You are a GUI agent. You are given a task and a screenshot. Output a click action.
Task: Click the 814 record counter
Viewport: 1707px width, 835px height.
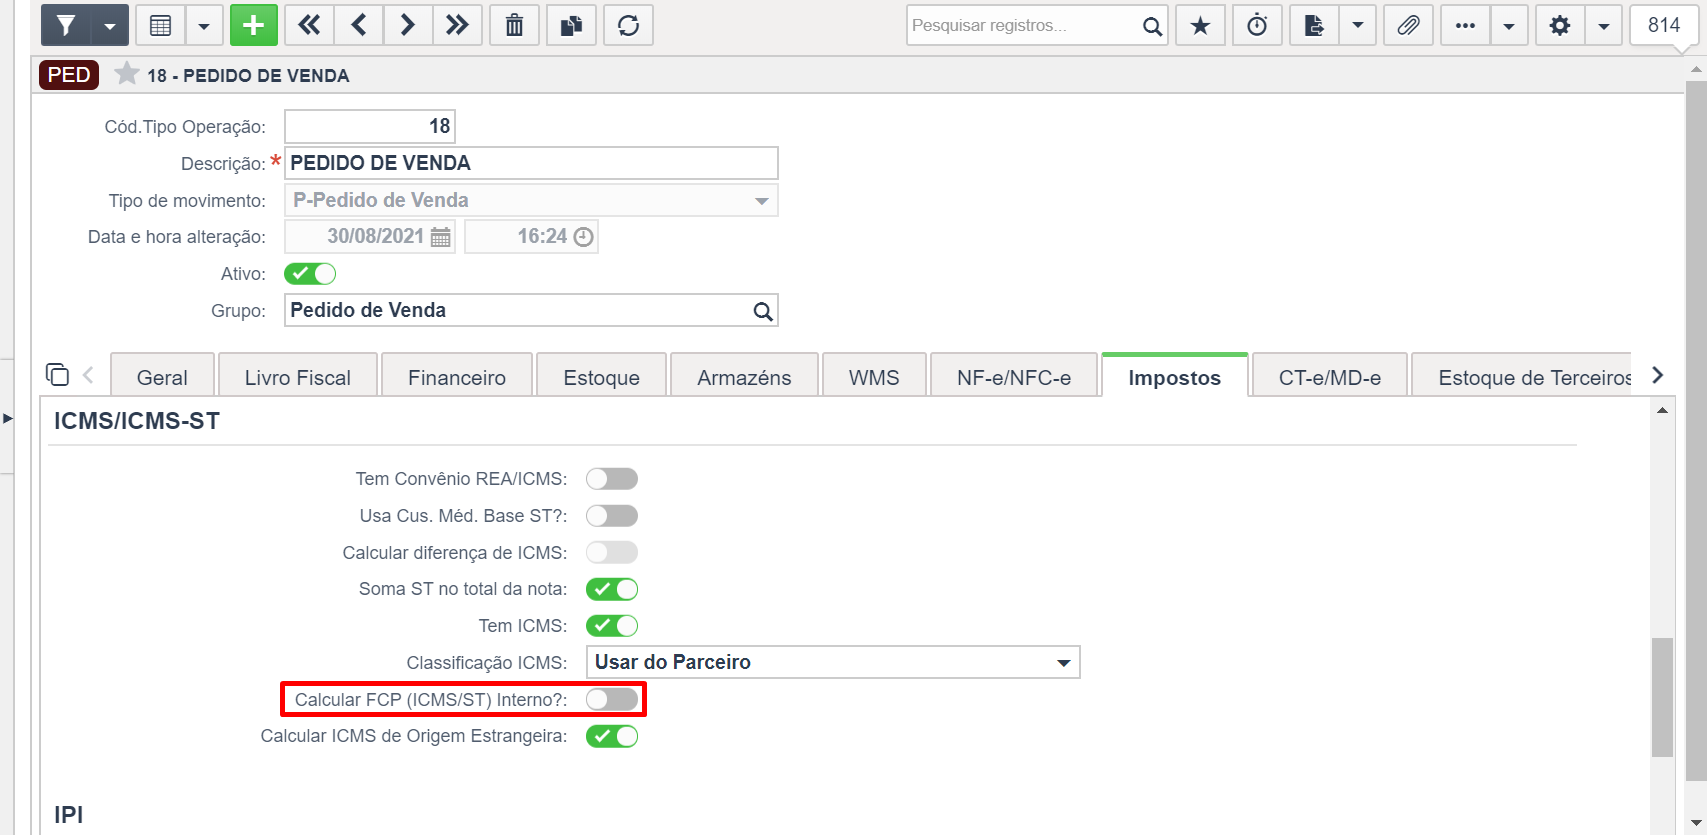[1664, 25]
